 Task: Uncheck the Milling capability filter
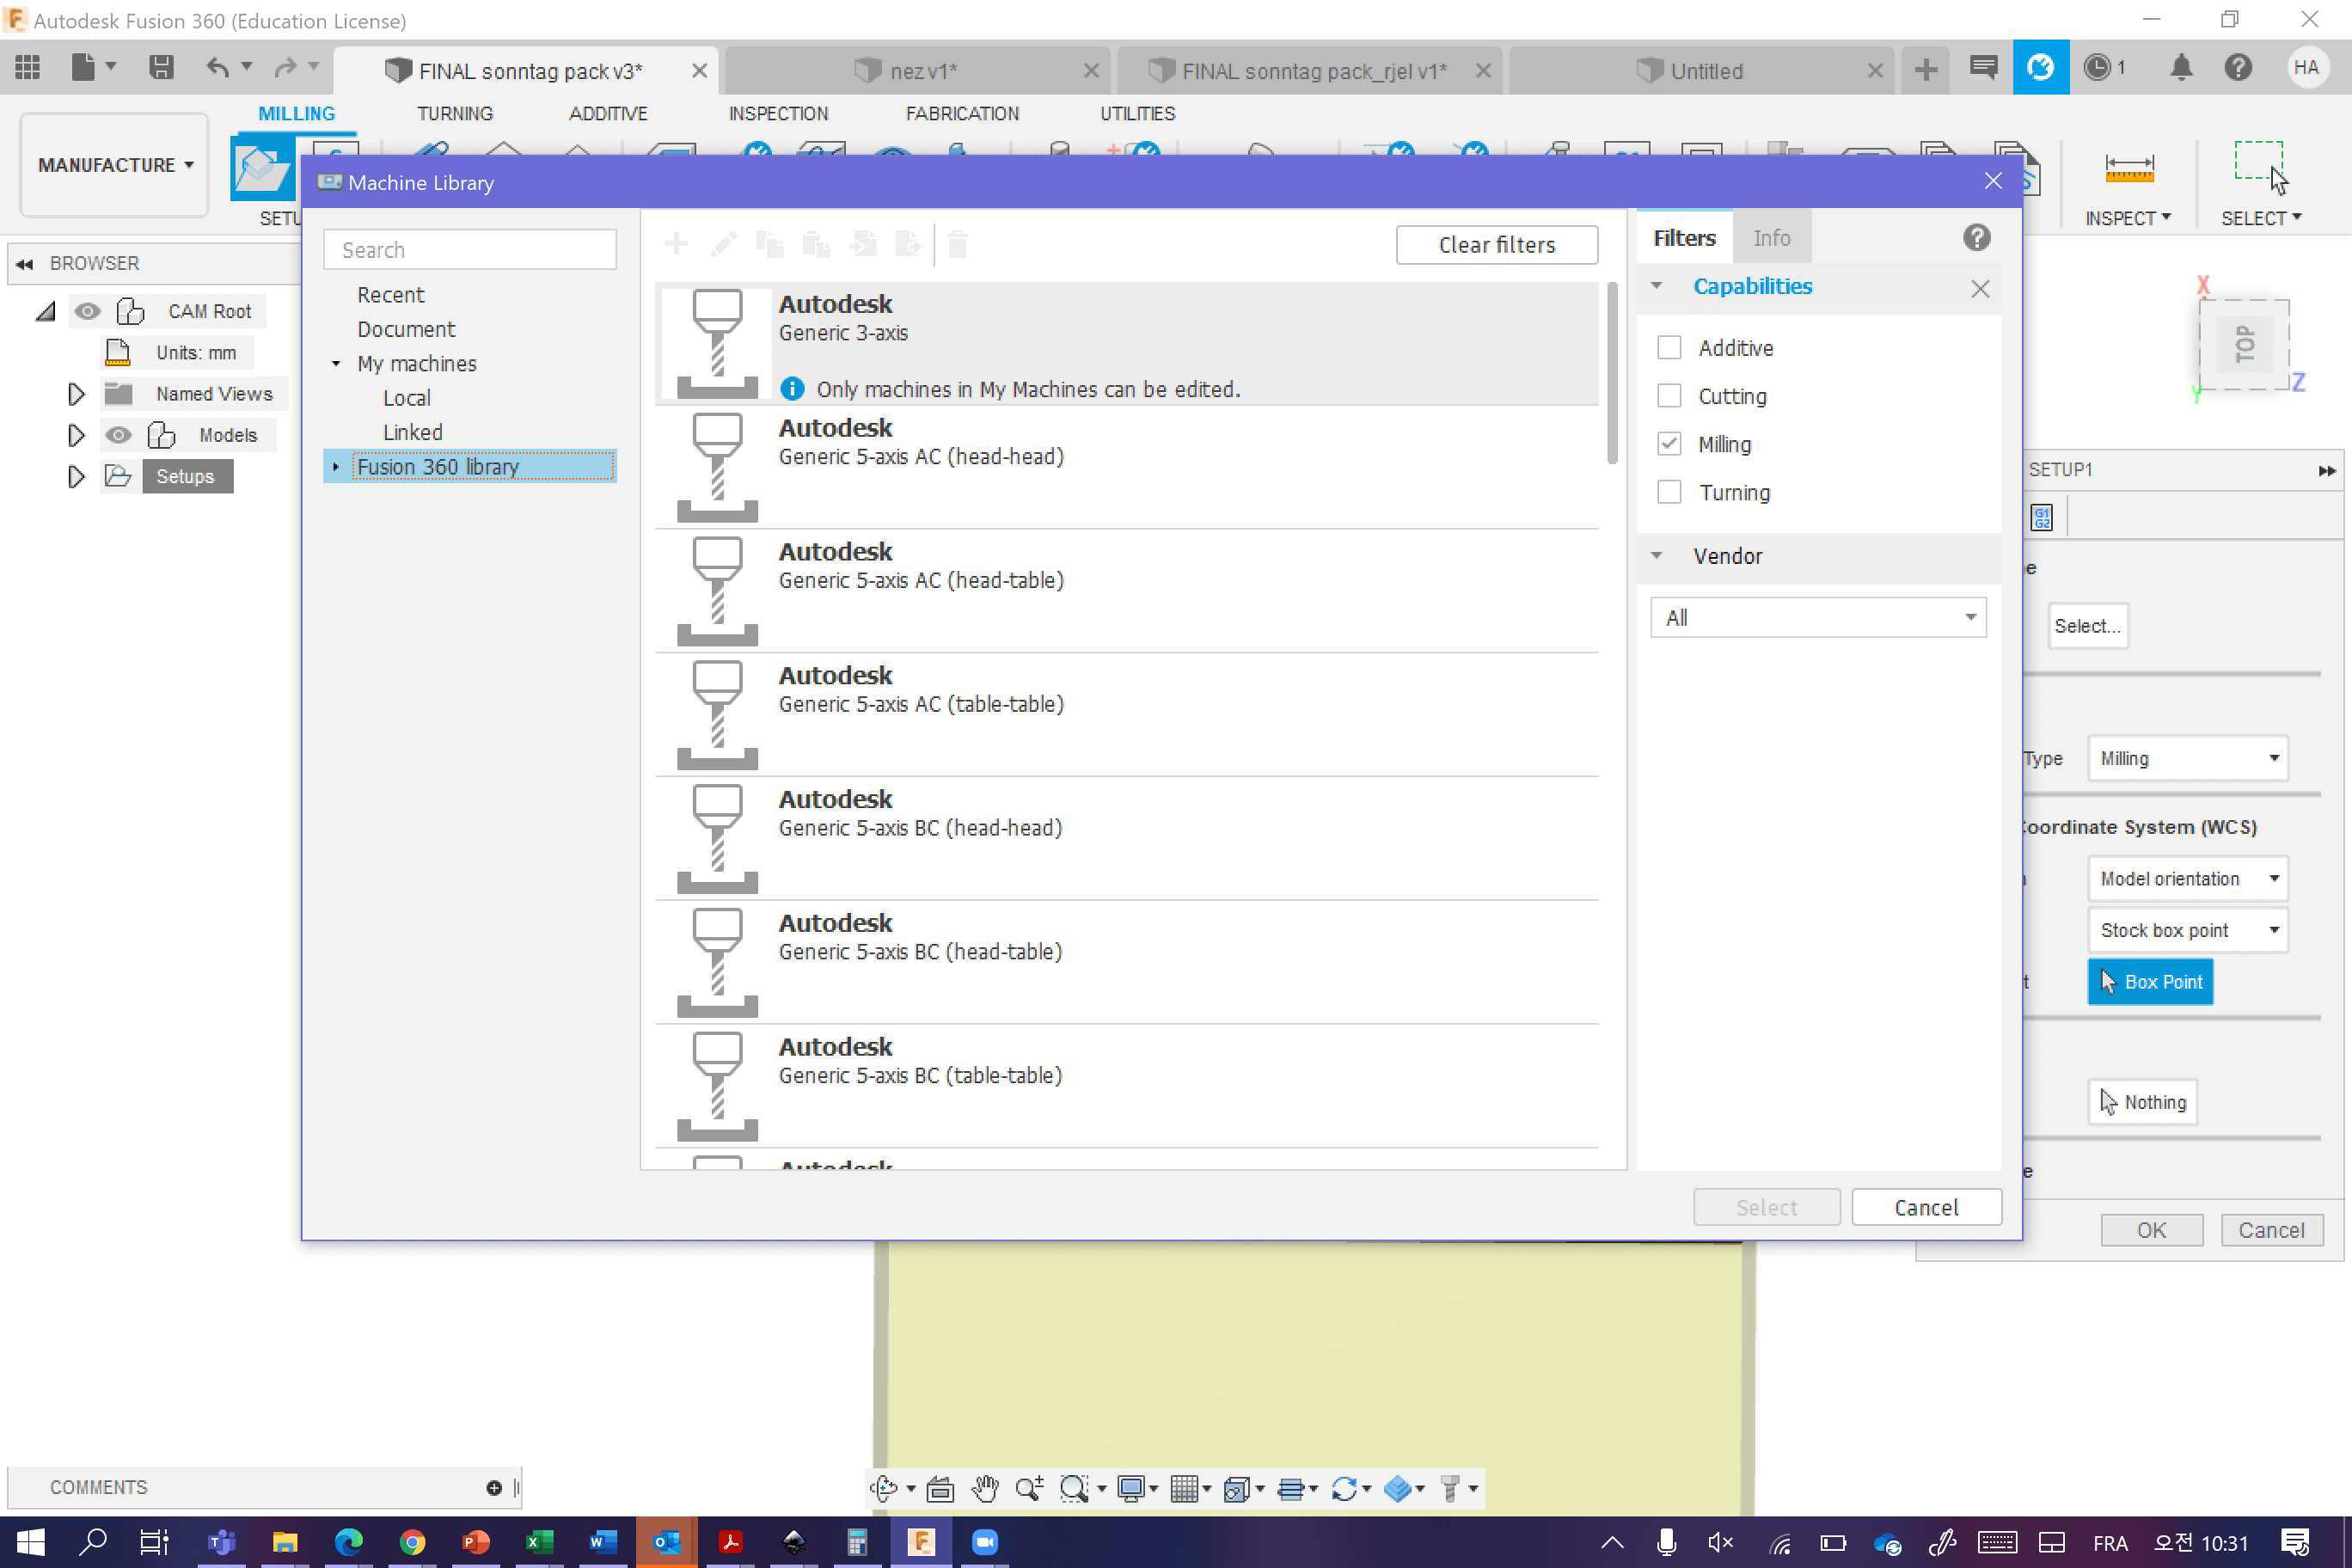(1669, 444)
